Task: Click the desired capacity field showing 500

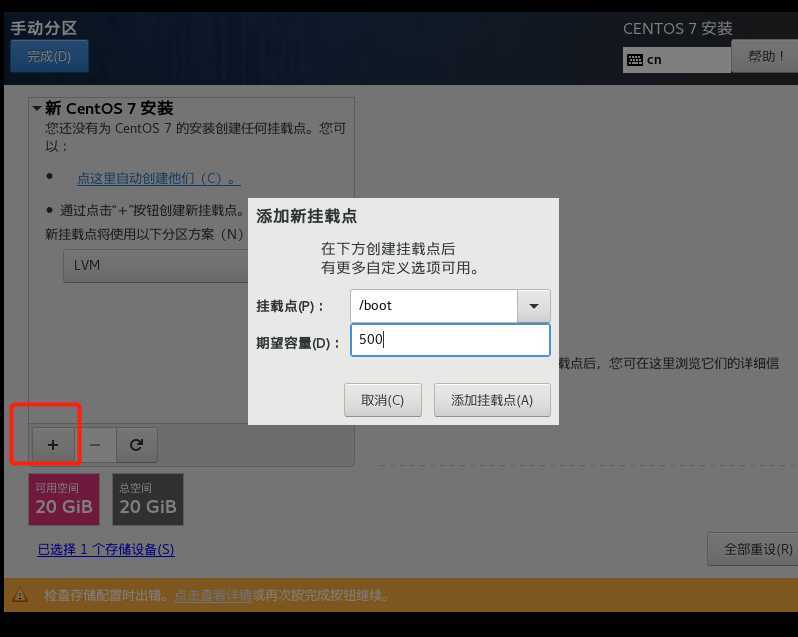Action: click(x=450, y=340)
